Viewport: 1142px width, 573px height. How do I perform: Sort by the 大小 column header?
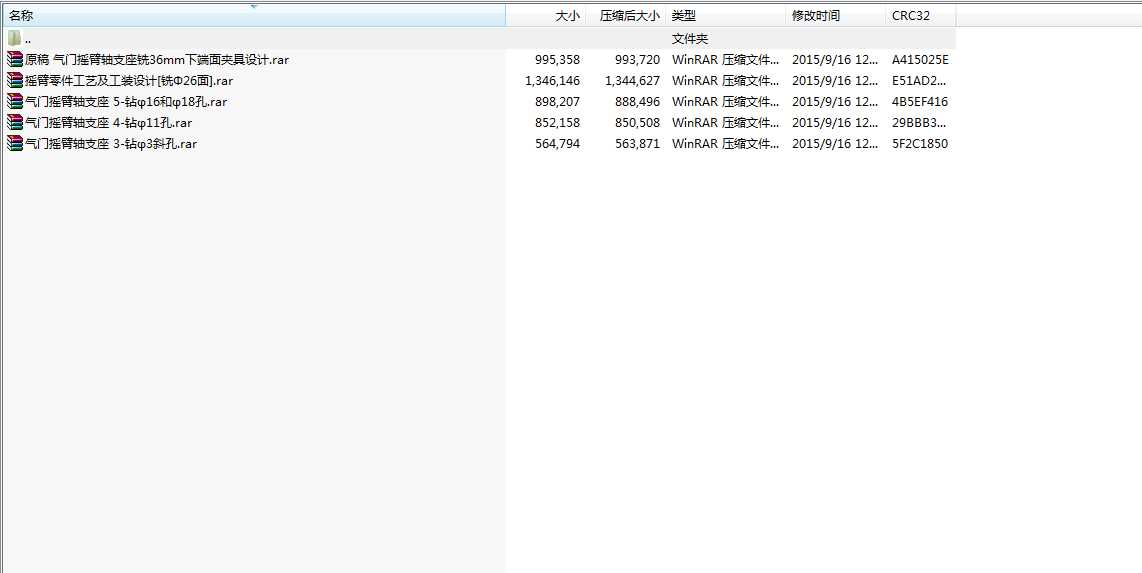[x=546, y=16]
